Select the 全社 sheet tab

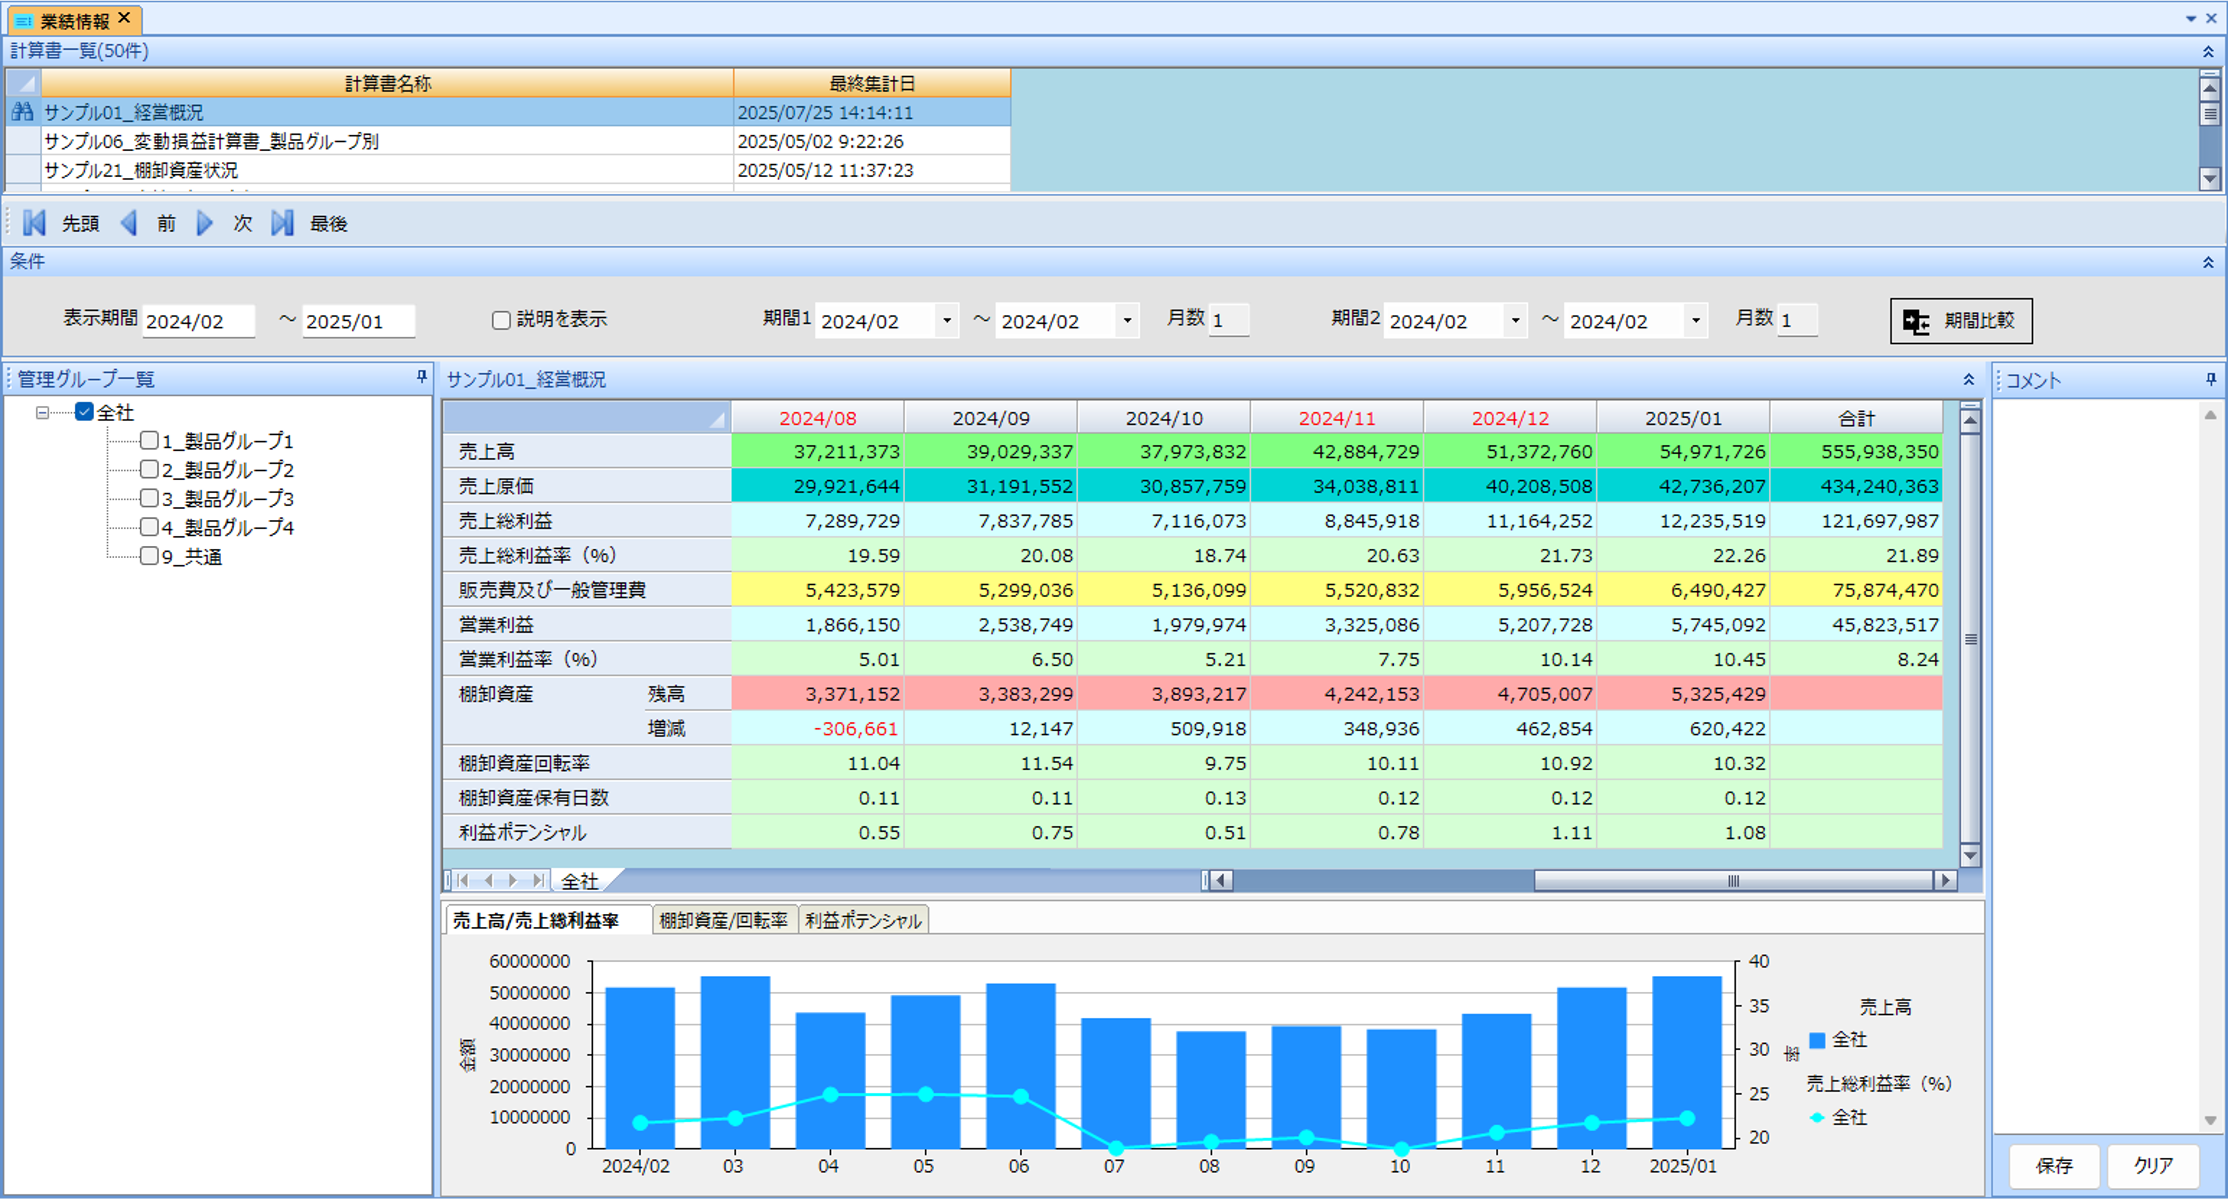pyautogui.click(x=580, y=880)
